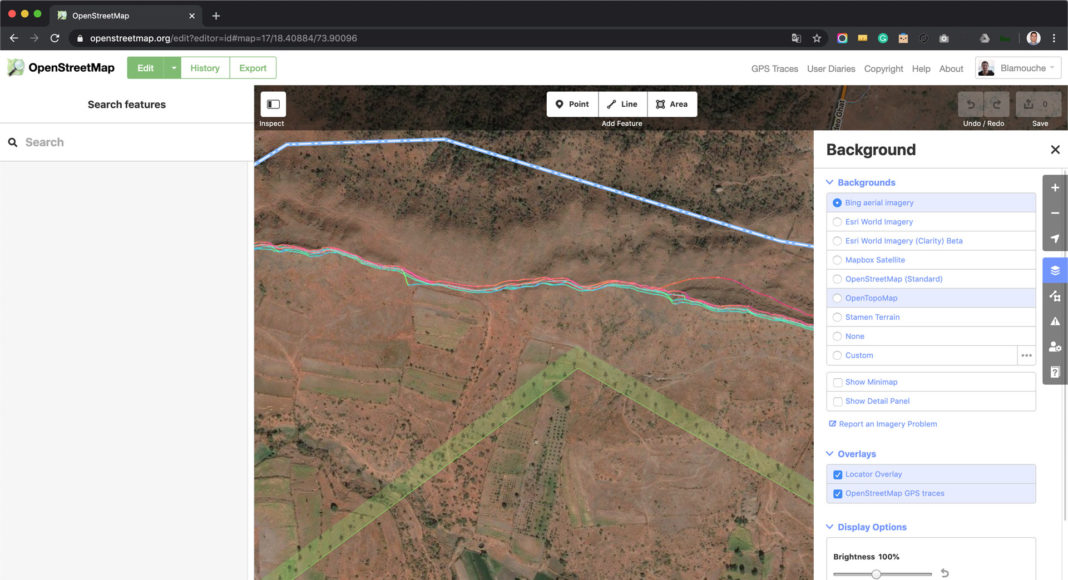Open the Issues warning icon

point(1055,321)
